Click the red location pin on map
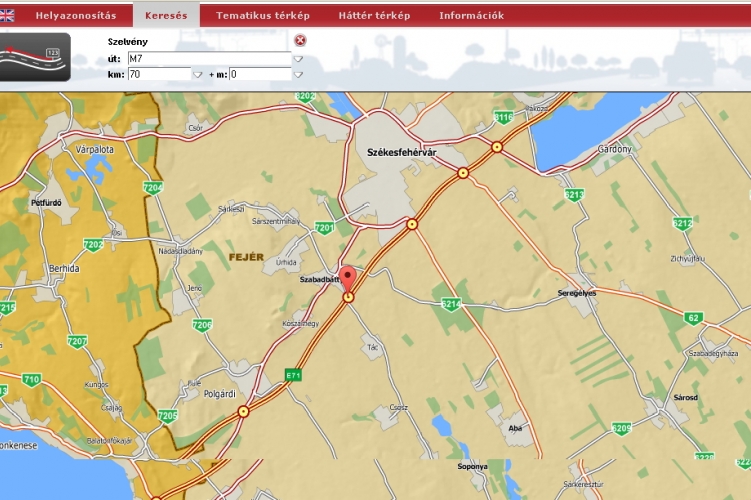Viewport: 751px width, 500px height. pyautogui.click(x=347, y=277)
